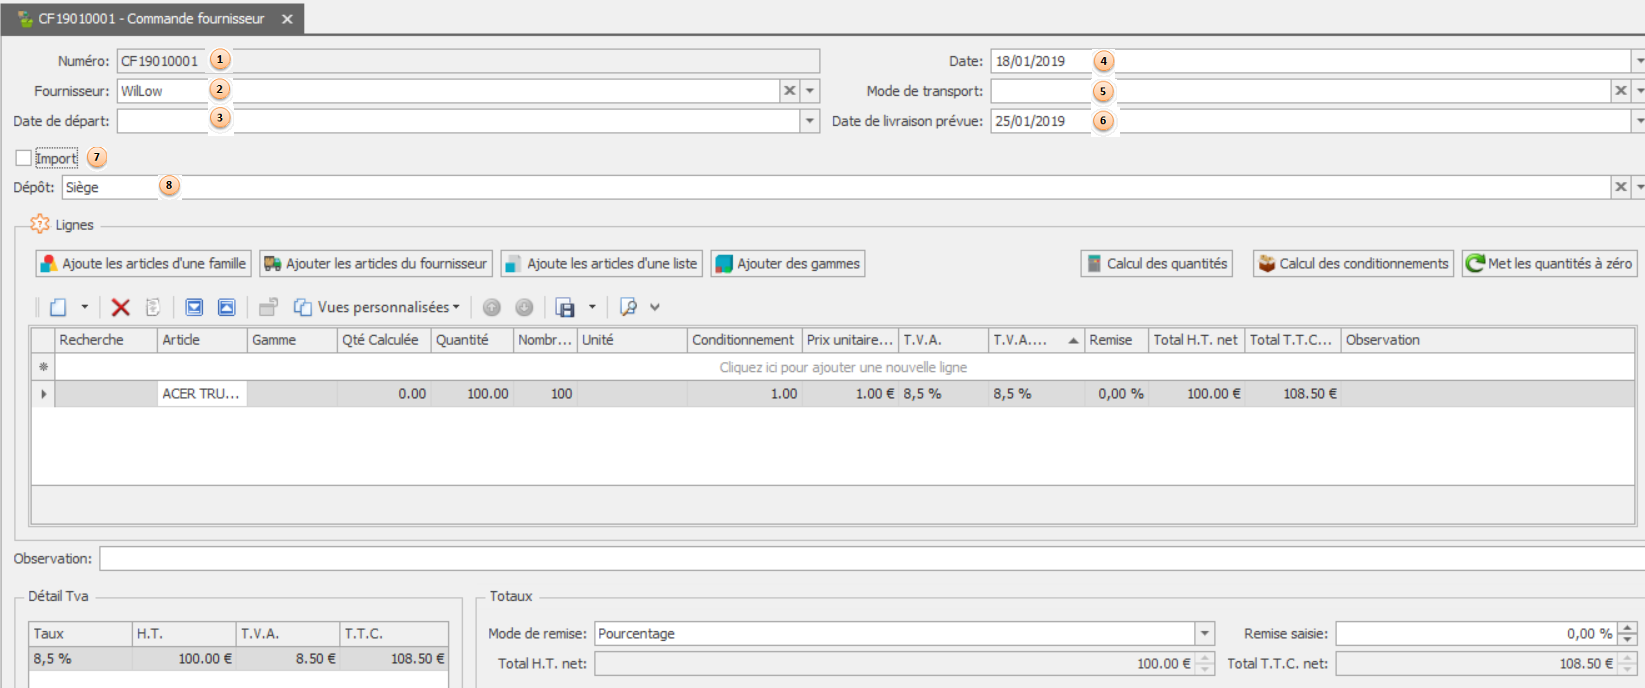Click Ajoute les articles d'une liste button

tap(602, 263)
